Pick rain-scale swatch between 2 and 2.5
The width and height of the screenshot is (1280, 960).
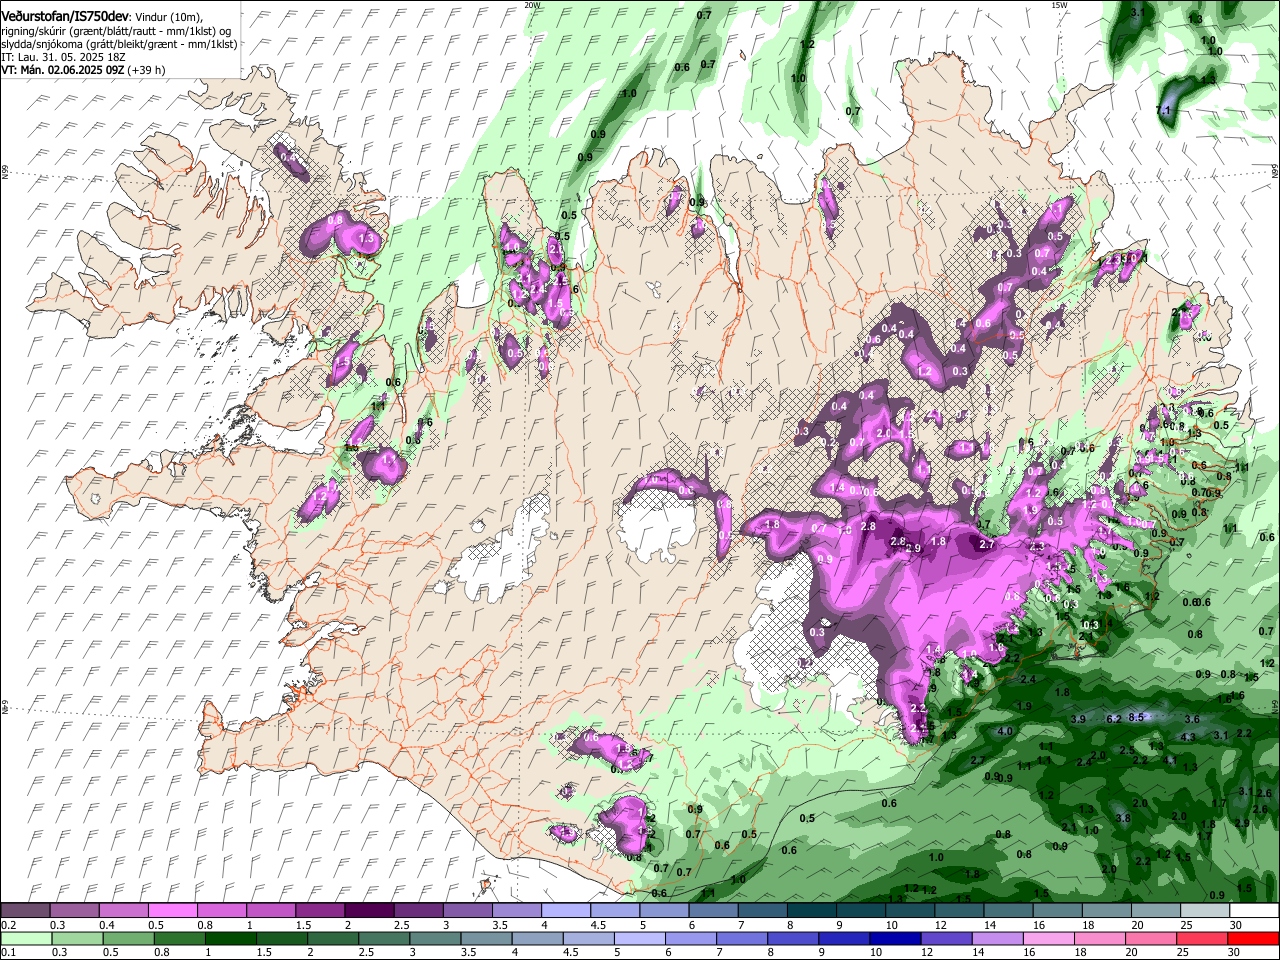pos(333,939)
